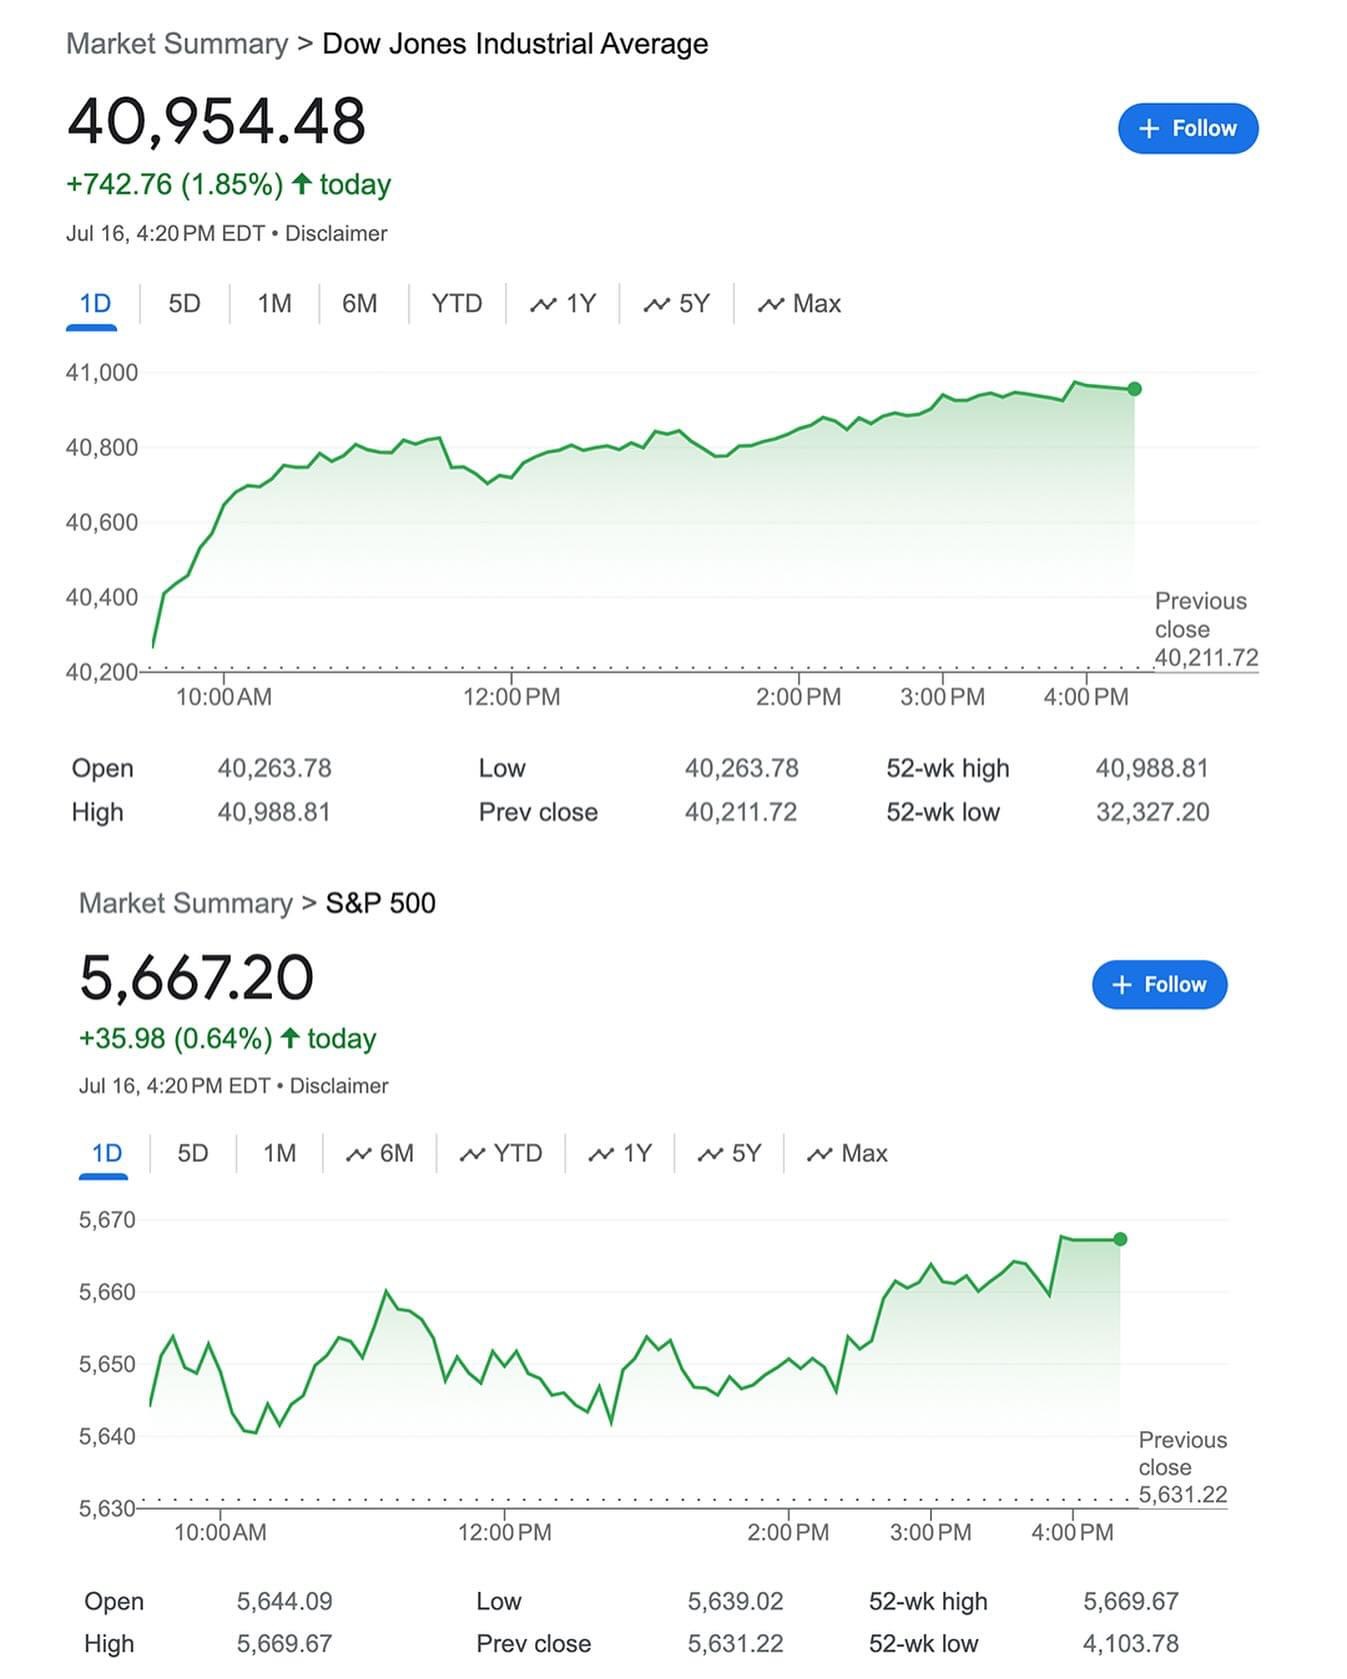Go to Market Summary from Dow Jones breadcrumb

[177, 44]
